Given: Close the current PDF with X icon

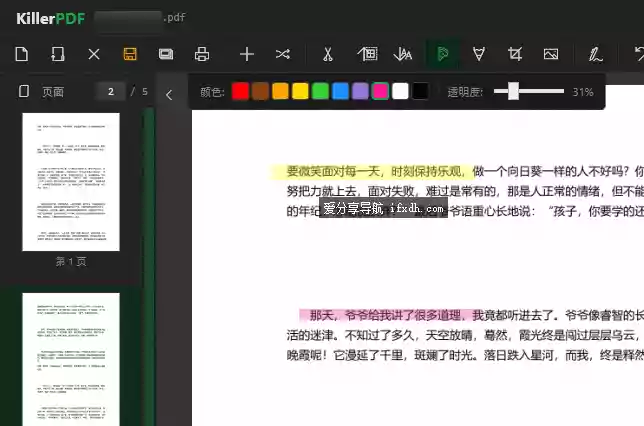Looking at the screenshot, I should tap(94, 54).
